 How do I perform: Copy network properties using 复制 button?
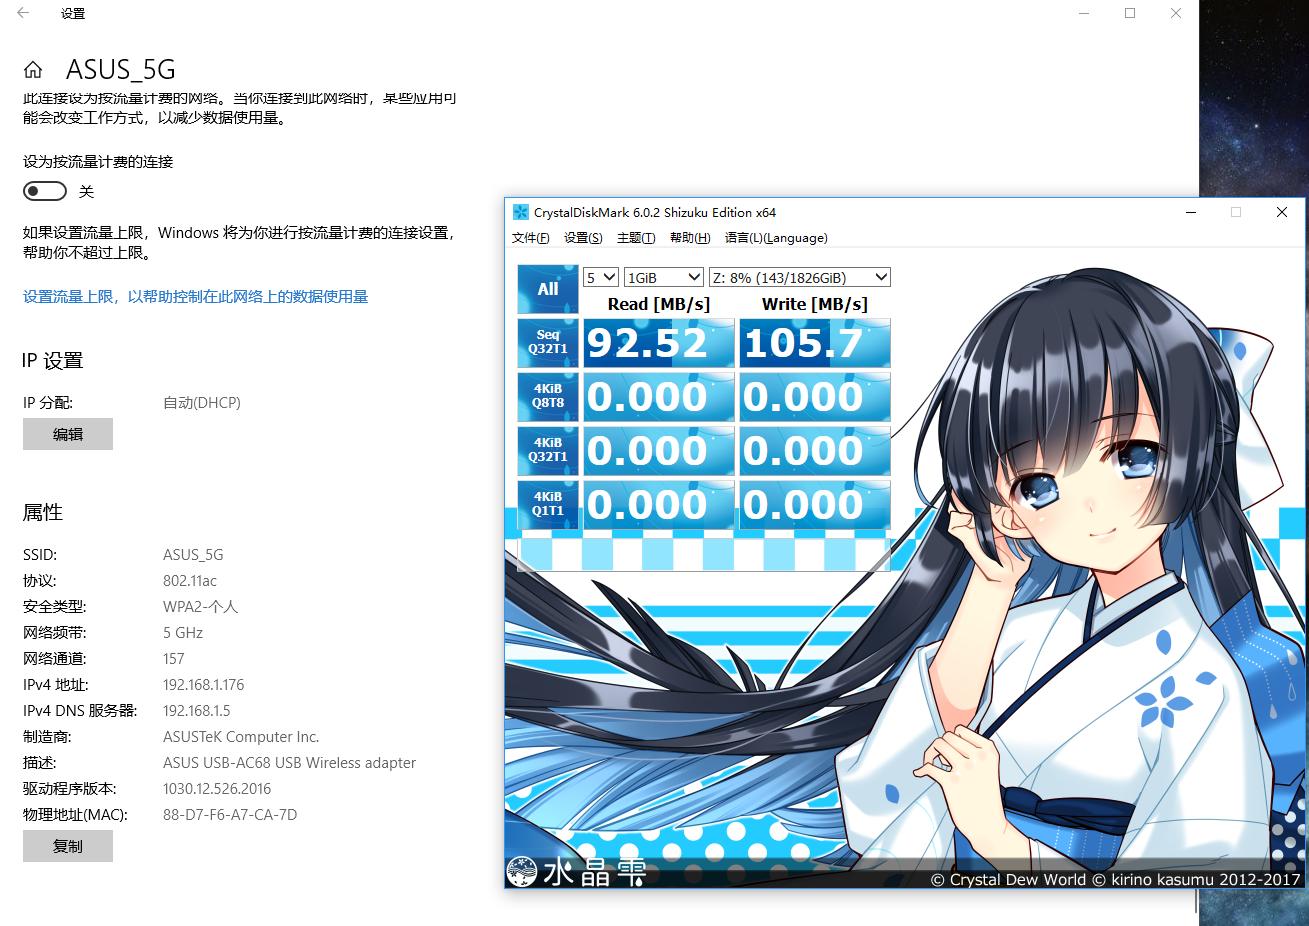[x=67, y=845]
